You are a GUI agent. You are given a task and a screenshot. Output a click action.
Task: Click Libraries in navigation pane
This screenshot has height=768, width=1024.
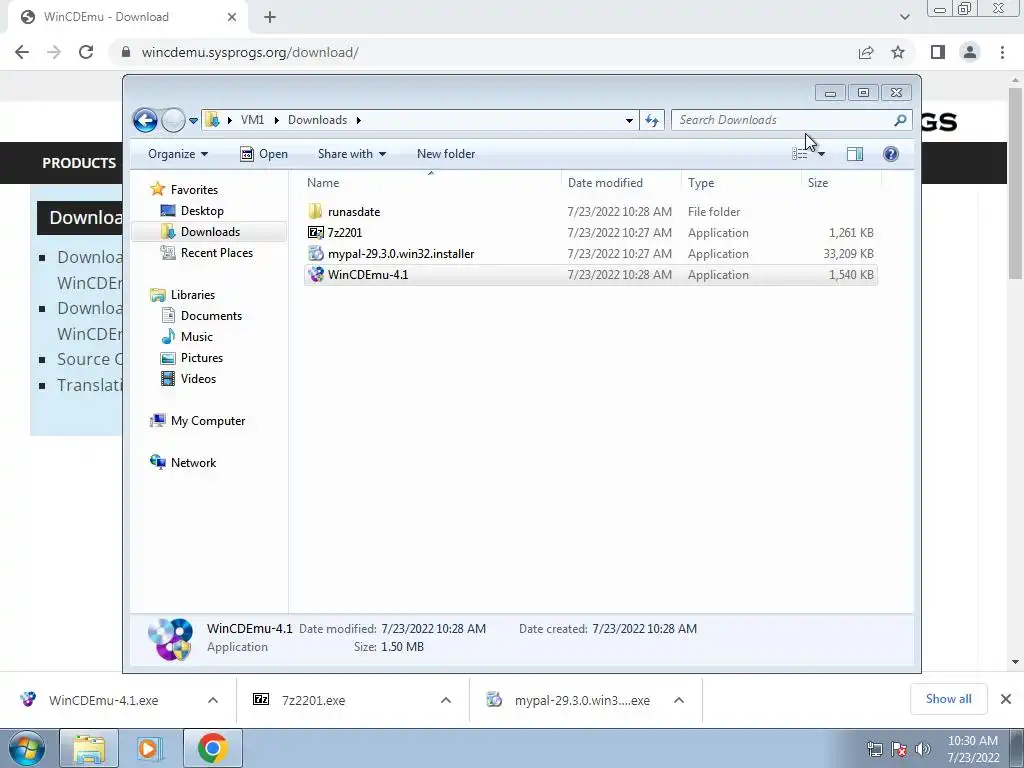[193, 295]
